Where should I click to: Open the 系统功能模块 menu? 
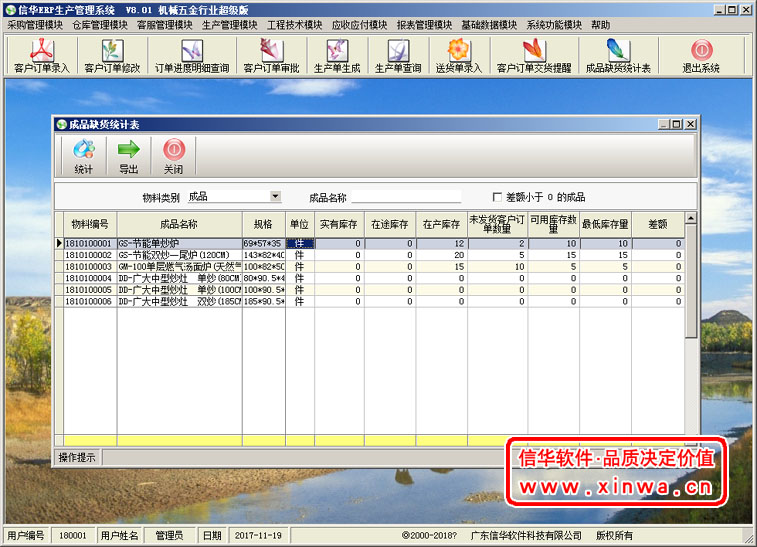(555, 25)
